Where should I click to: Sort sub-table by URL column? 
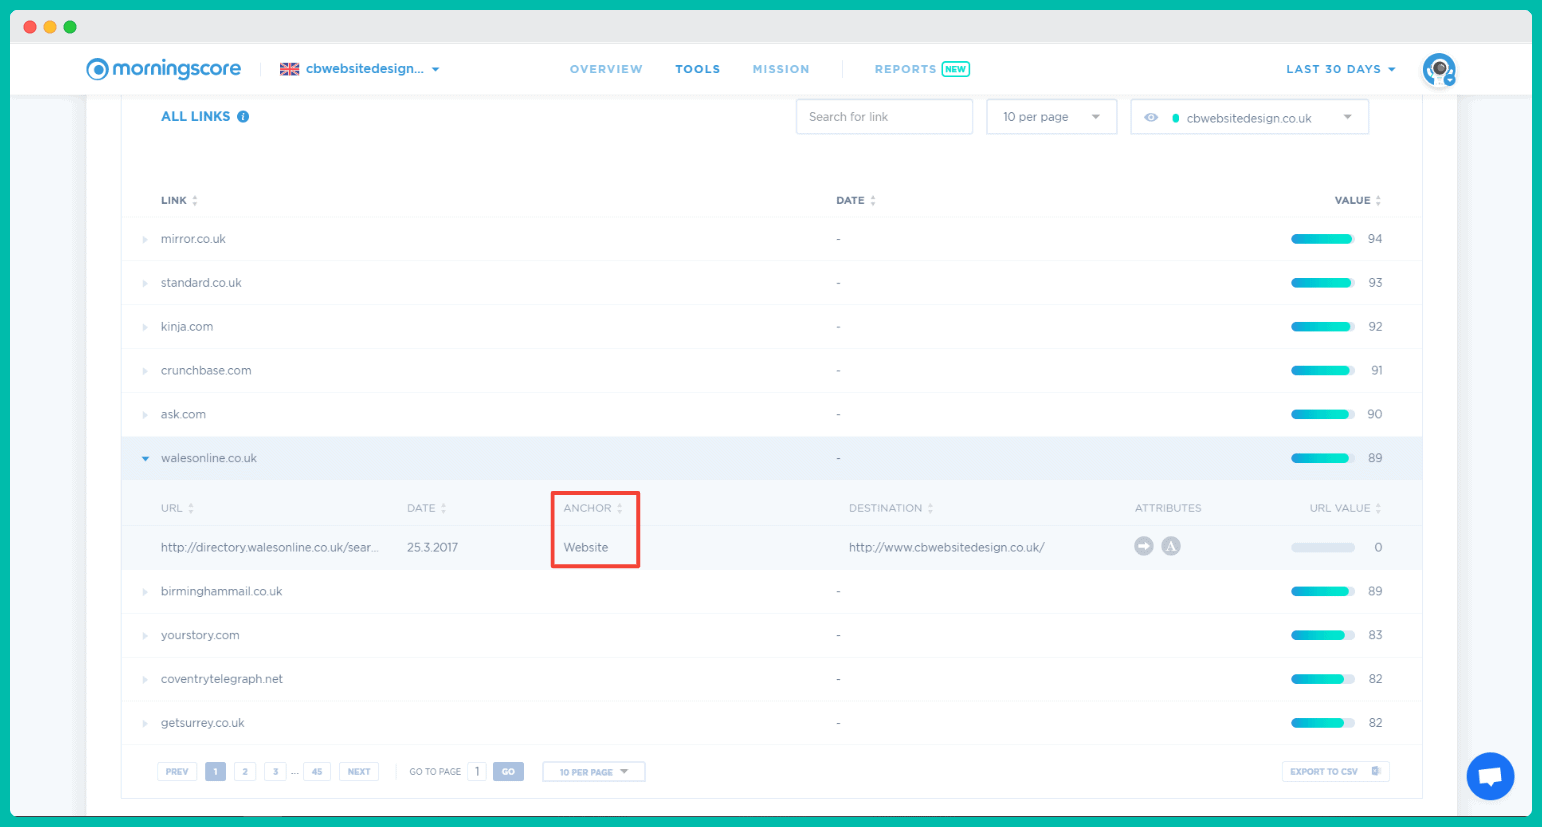(177, 508)
